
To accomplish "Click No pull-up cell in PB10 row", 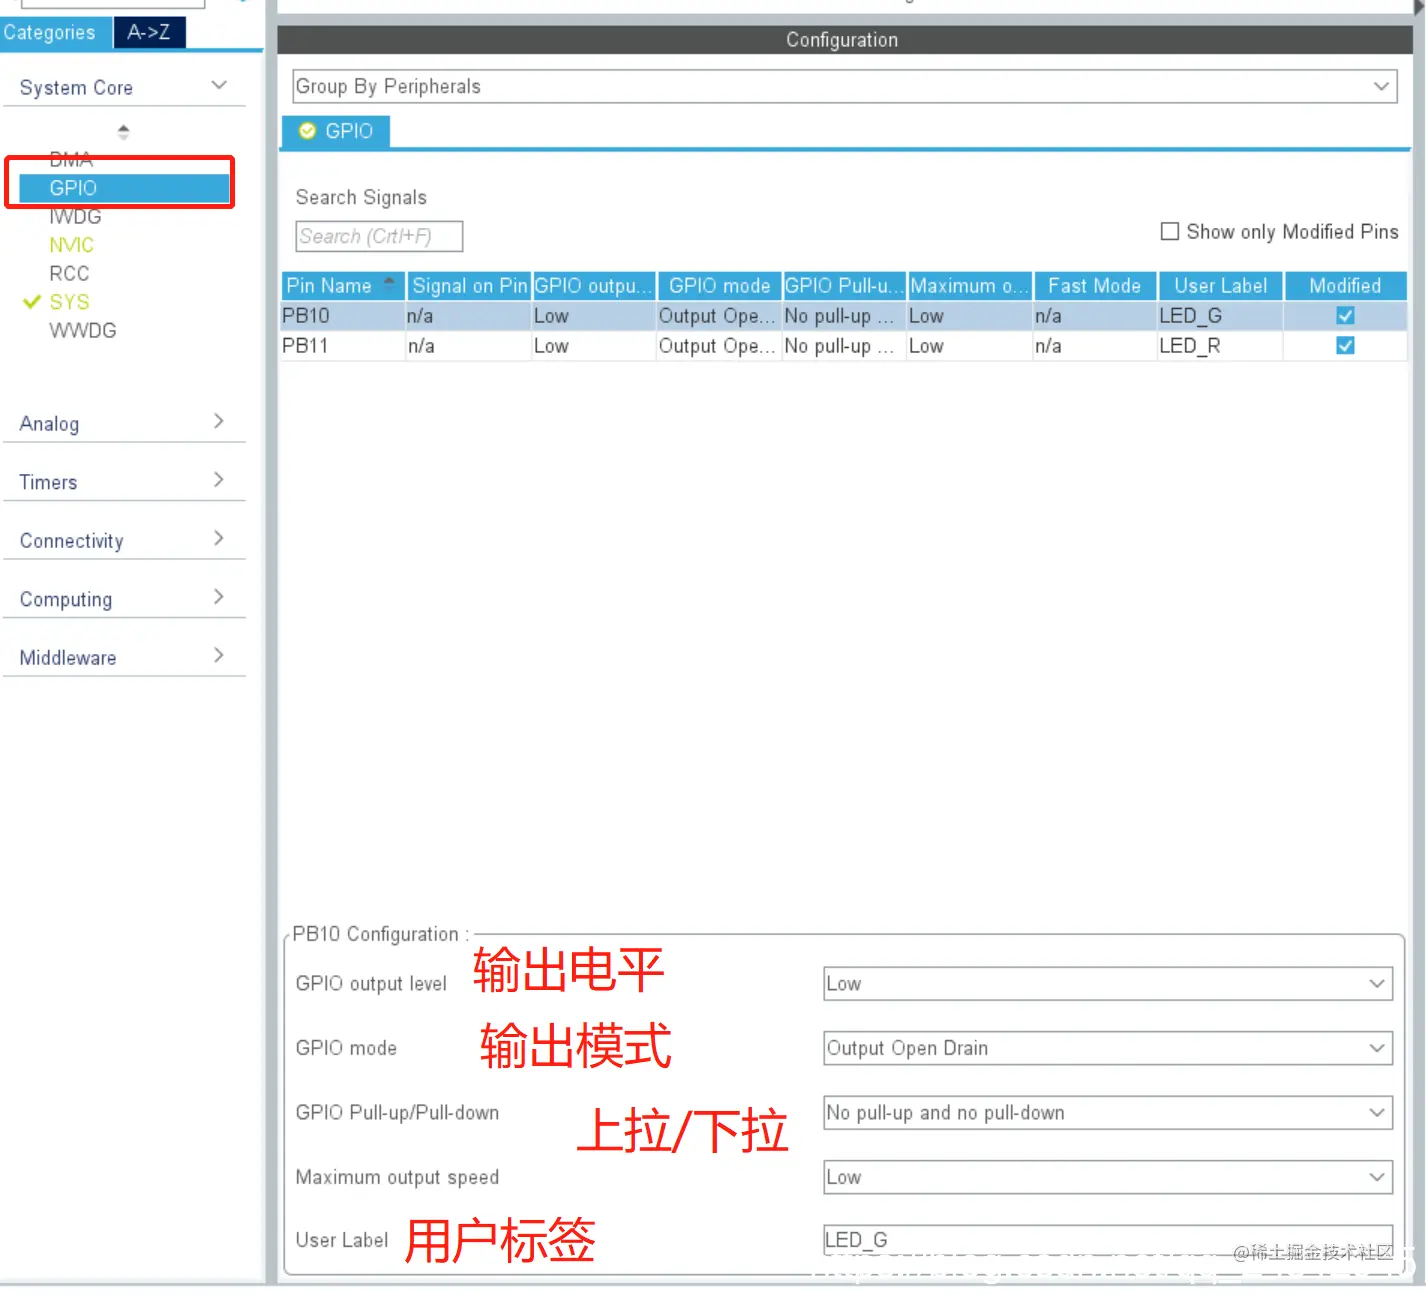I will coord(844,316).
